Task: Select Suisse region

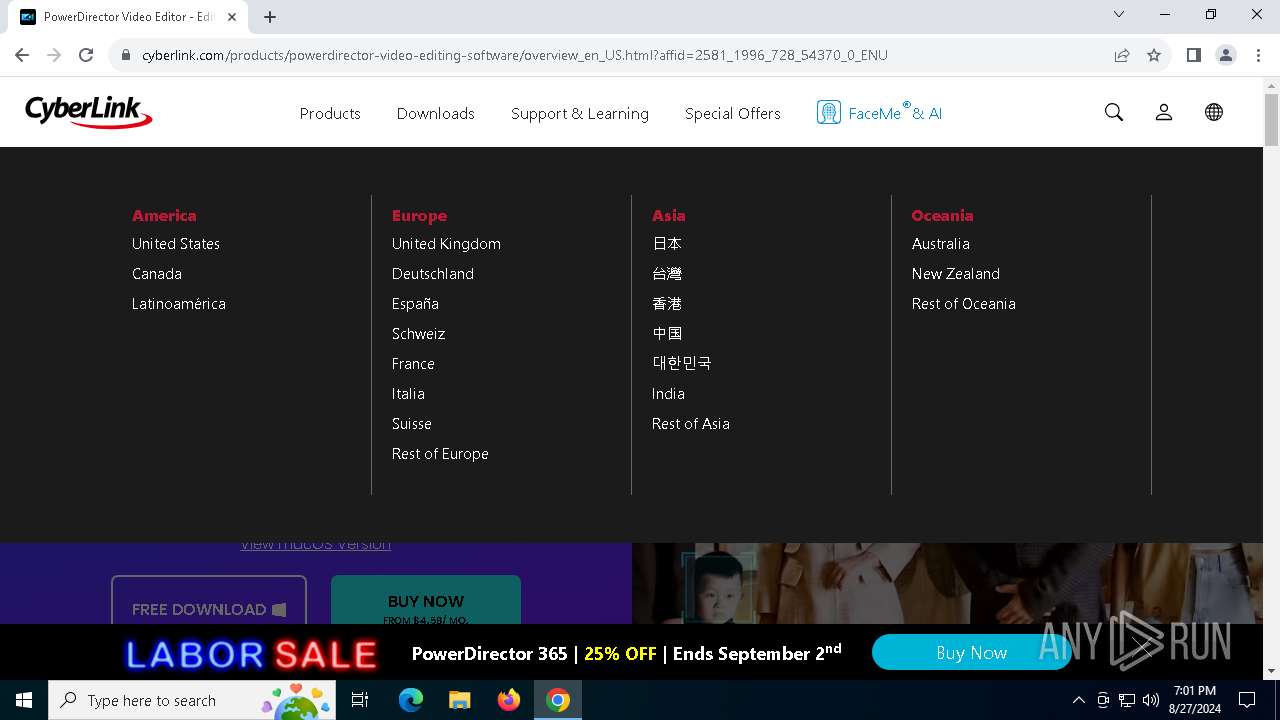Action: [x=412, y=424]
